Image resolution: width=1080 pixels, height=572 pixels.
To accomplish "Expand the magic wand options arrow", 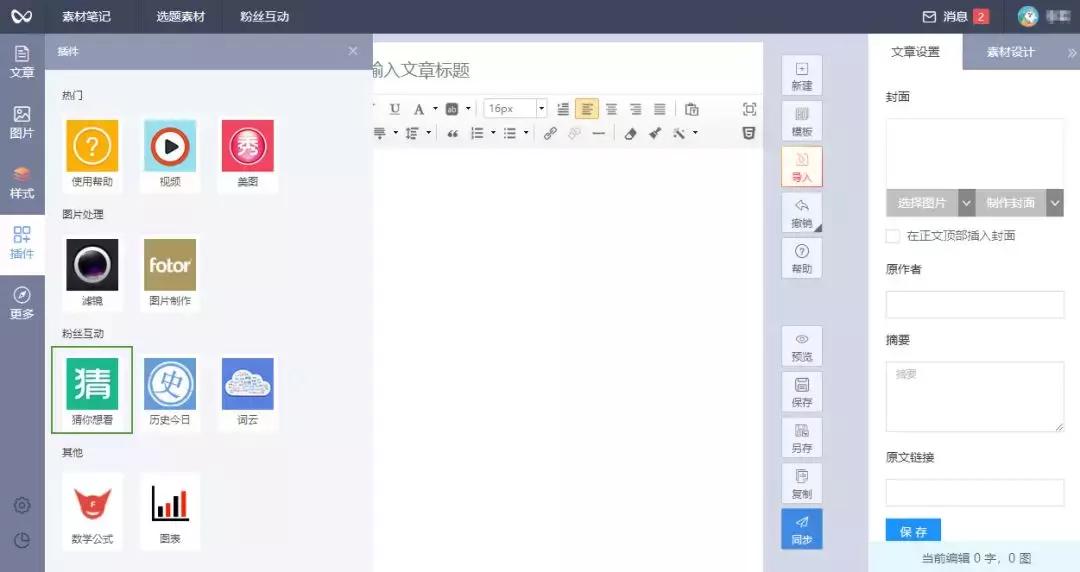I will (x=696, y=133).
